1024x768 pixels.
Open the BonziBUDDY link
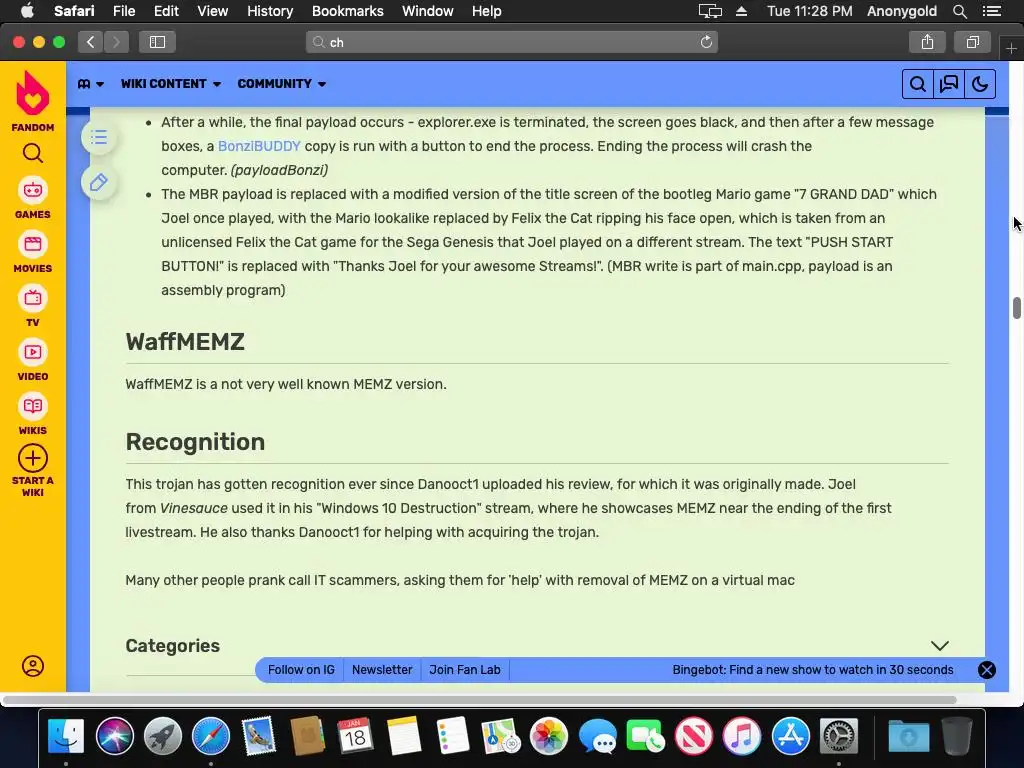click(259, 146)
